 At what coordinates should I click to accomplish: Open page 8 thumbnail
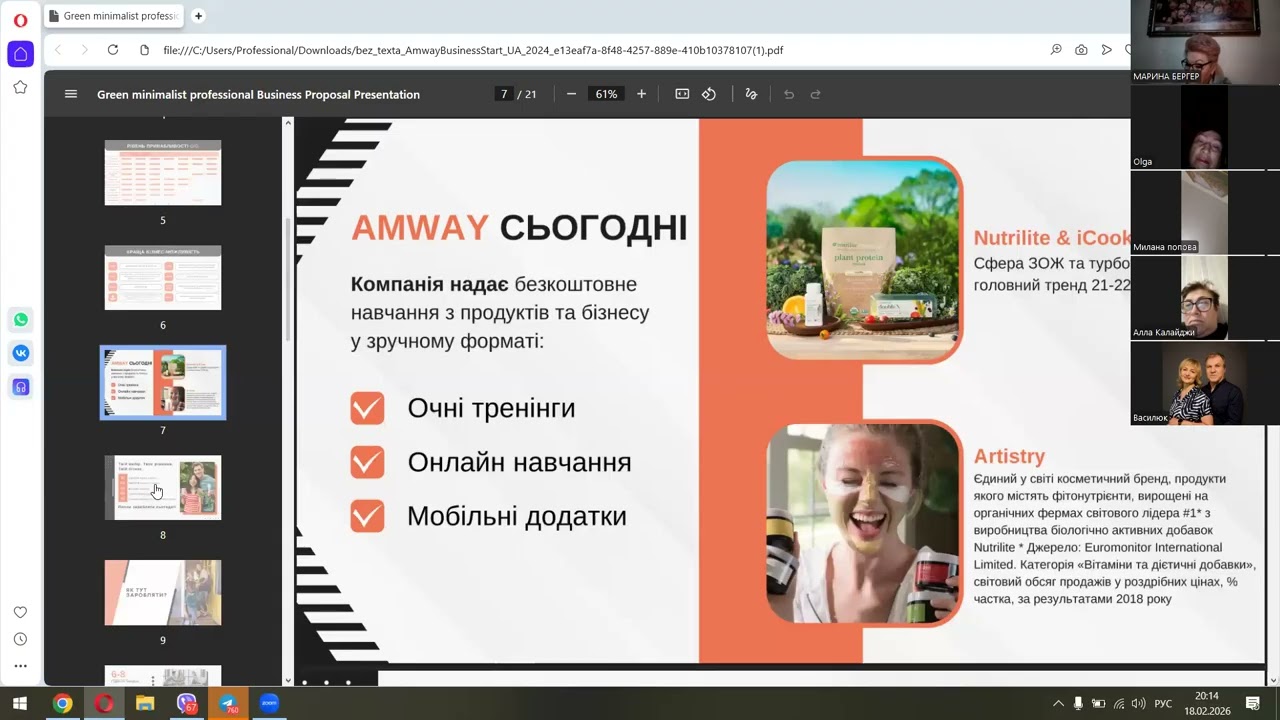(x=163, y=488)
